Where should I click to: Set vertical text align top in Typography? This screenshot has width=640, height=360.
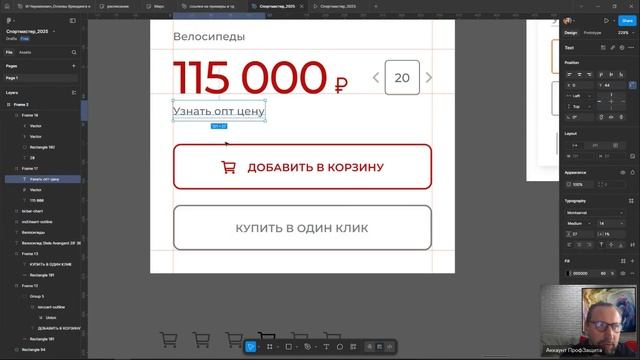pos(601,245)
